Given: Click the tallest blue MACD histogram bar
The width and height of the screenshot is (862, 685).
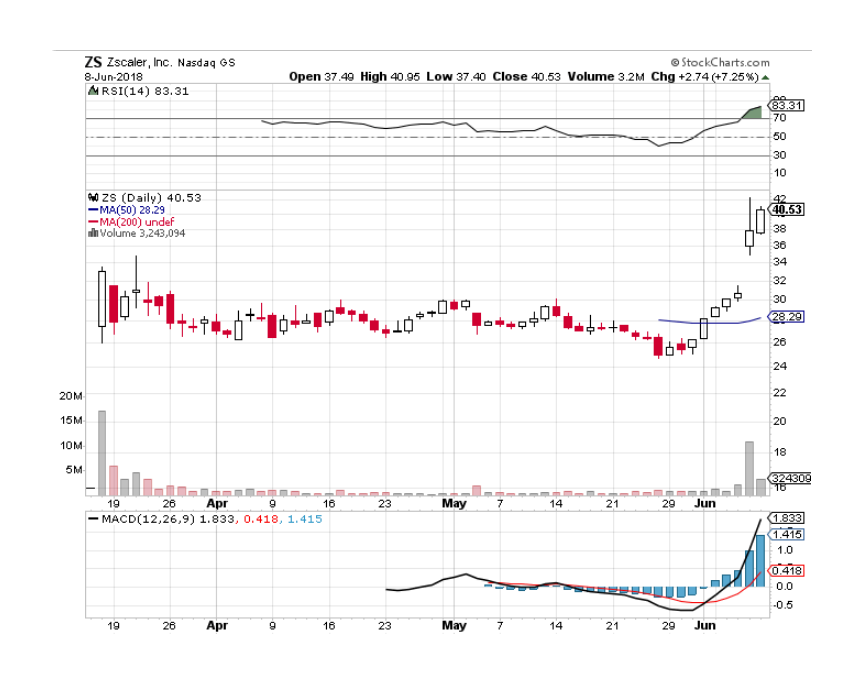Looking at the screenshot, I should pyautogui.click(x=761, y=561).
